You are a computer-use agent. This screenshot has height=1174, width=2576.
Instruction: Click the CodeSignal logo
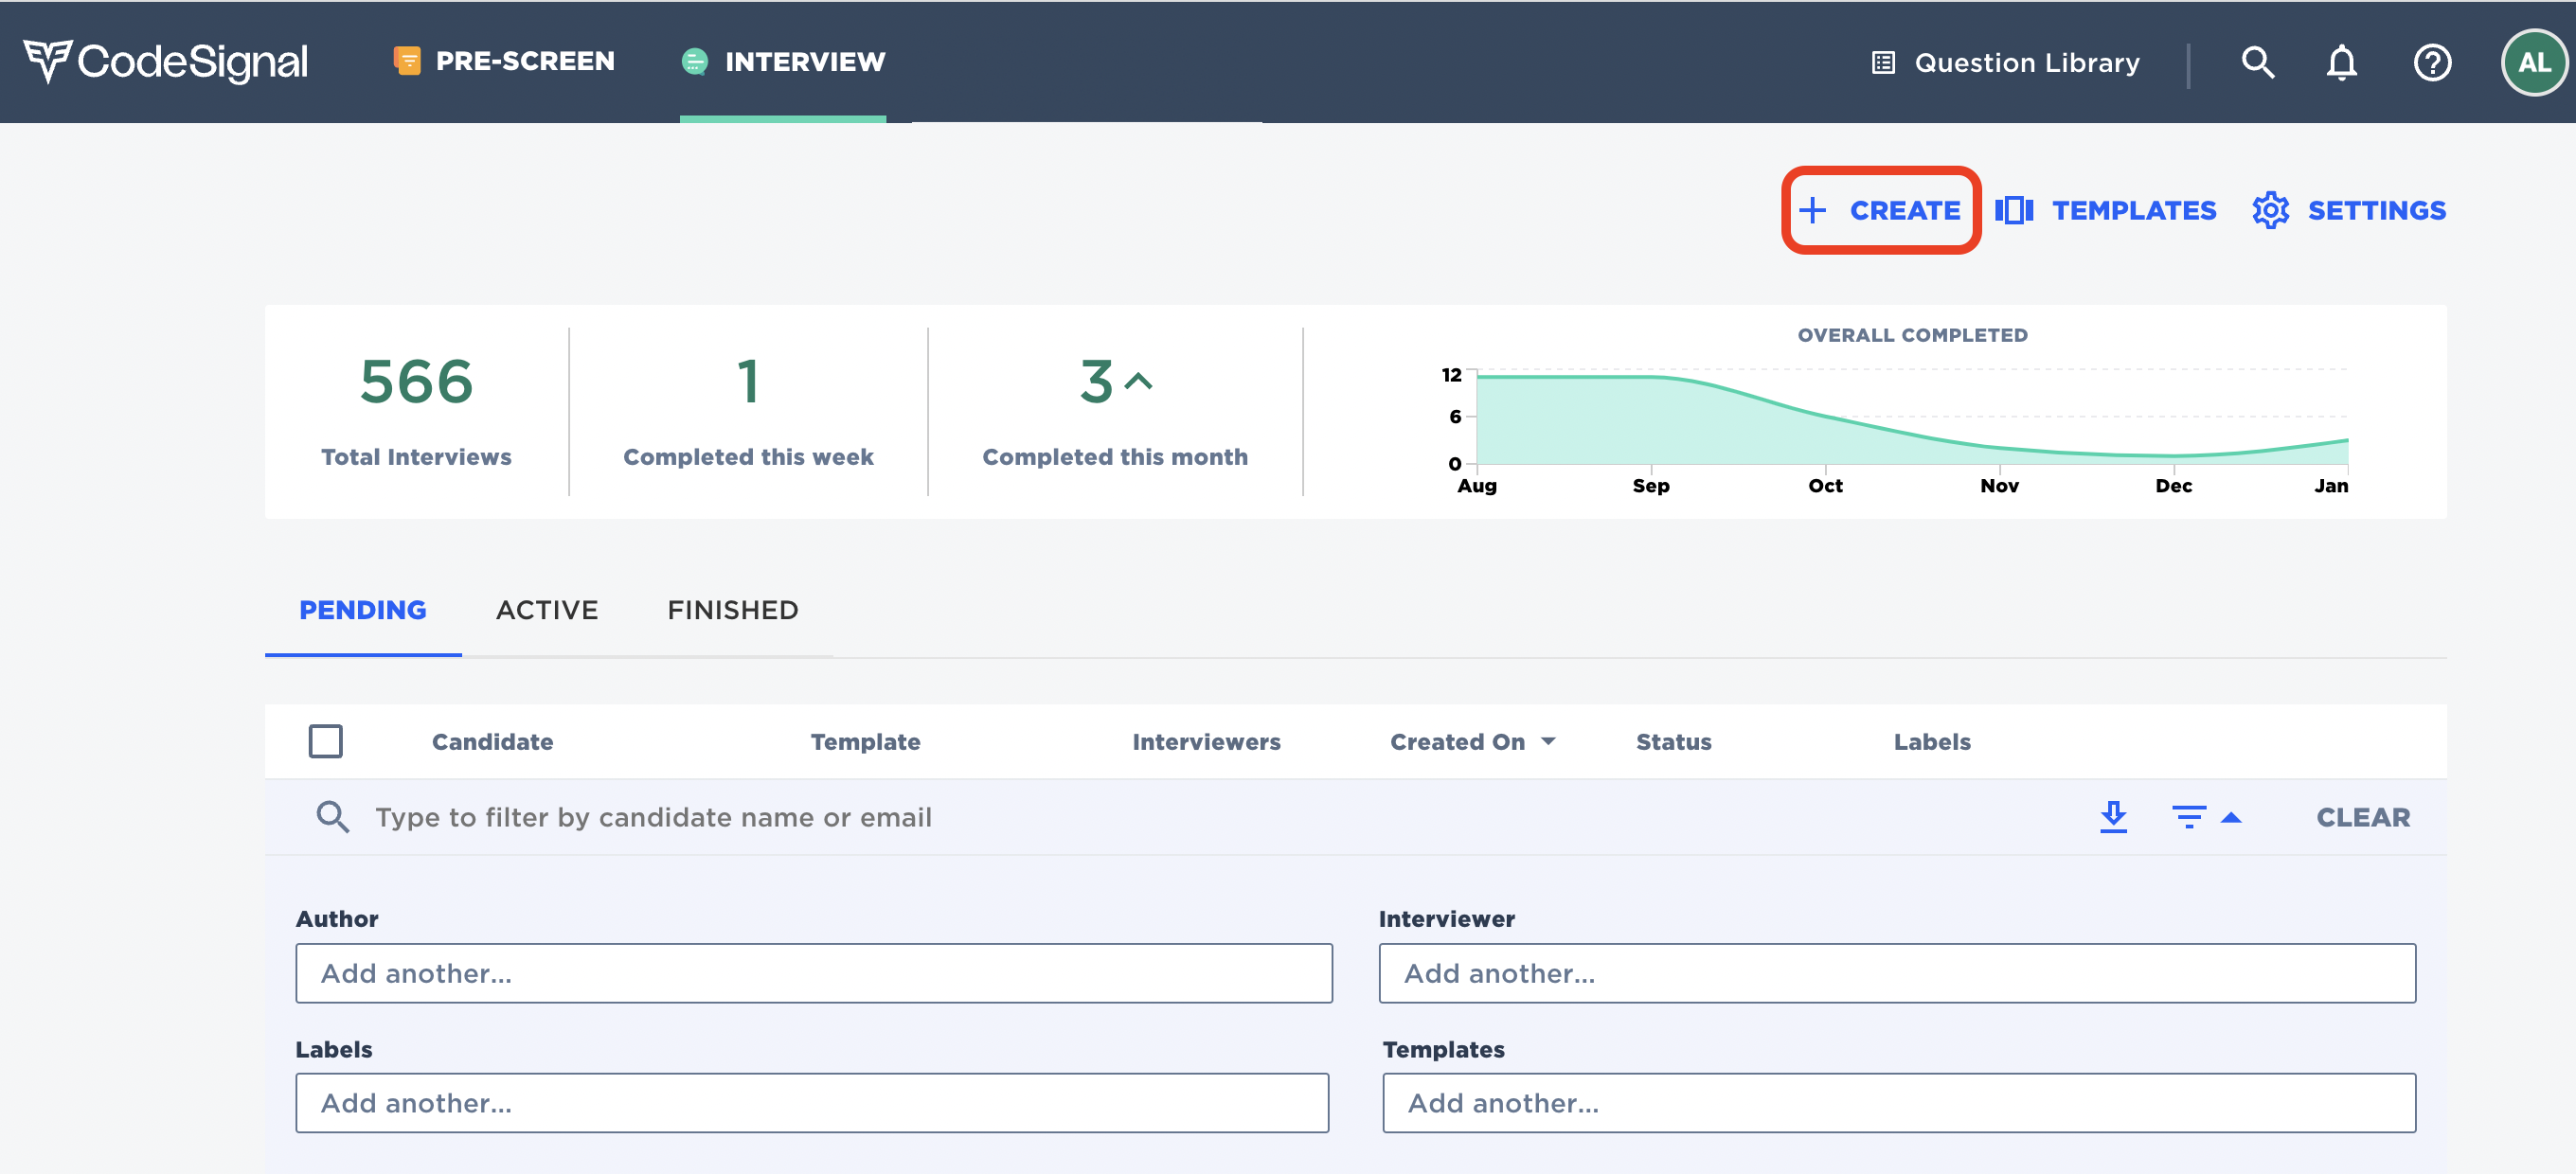pyautogui.click(x=166, y=62)
